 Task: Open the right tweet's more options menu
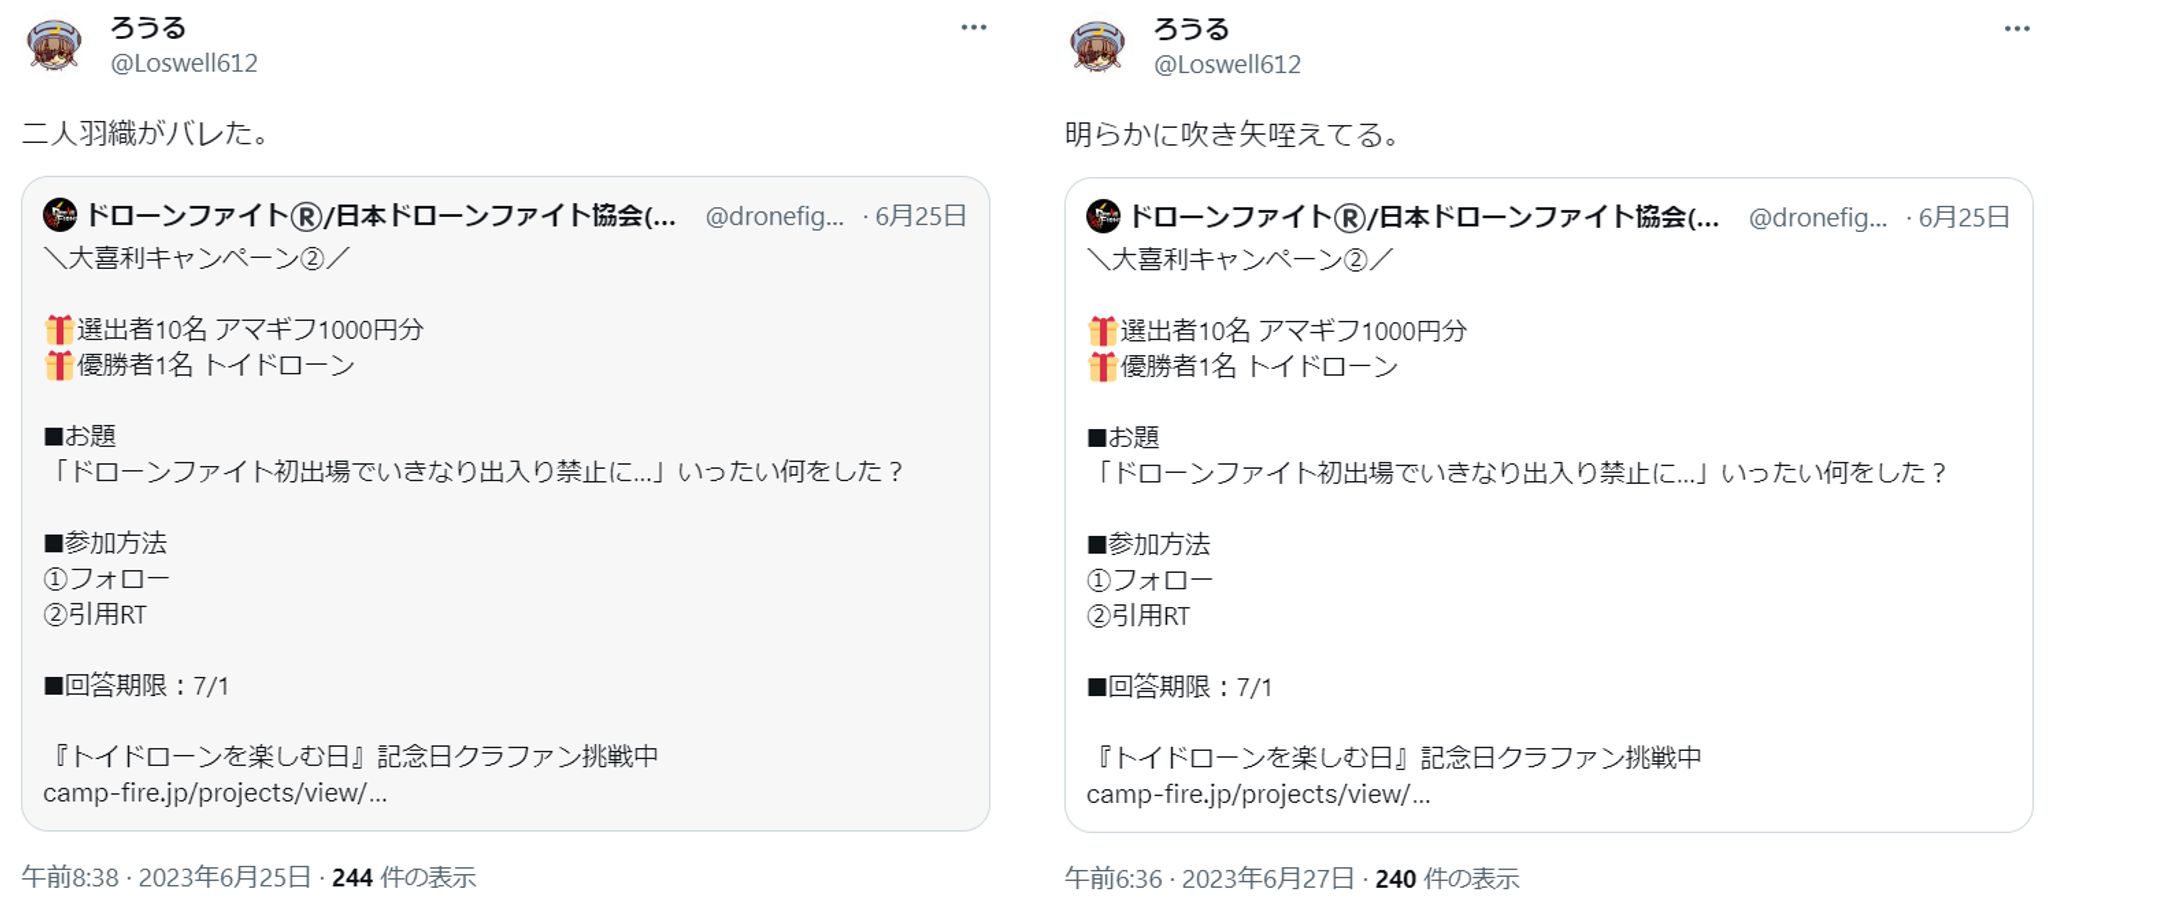(2015, 30)
